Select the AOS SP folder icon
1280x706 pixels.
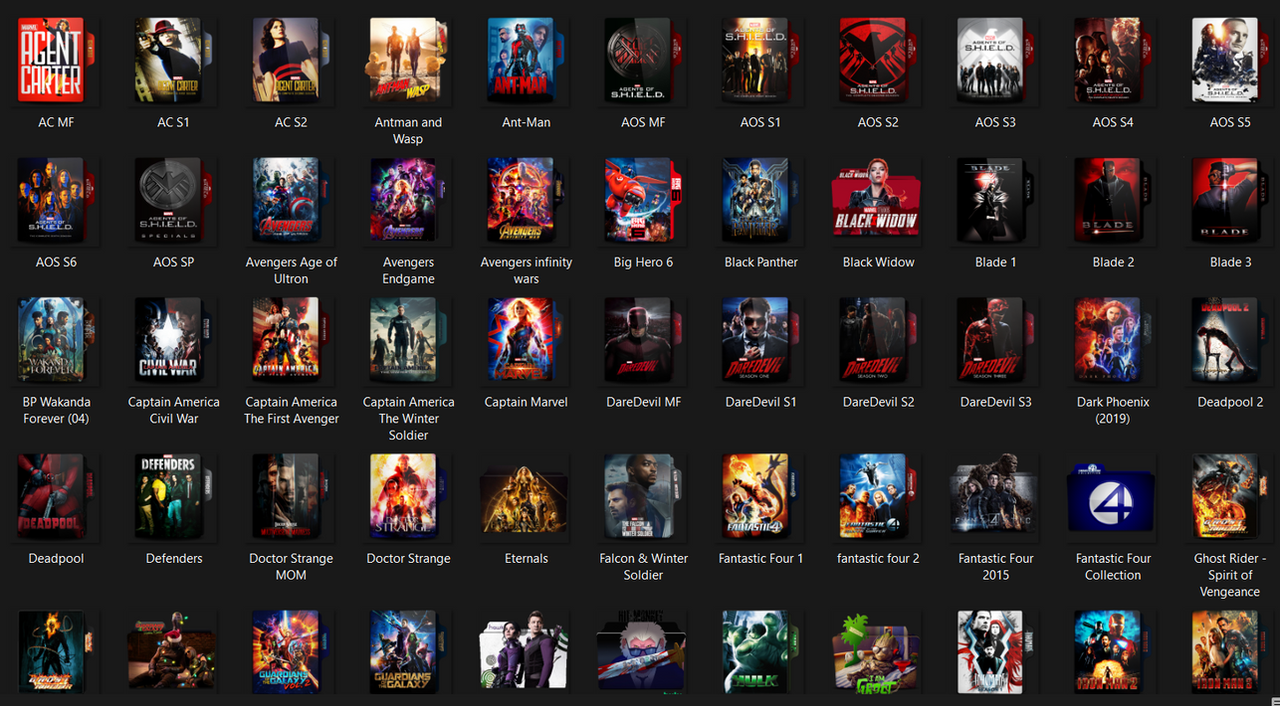click(174, 200)
